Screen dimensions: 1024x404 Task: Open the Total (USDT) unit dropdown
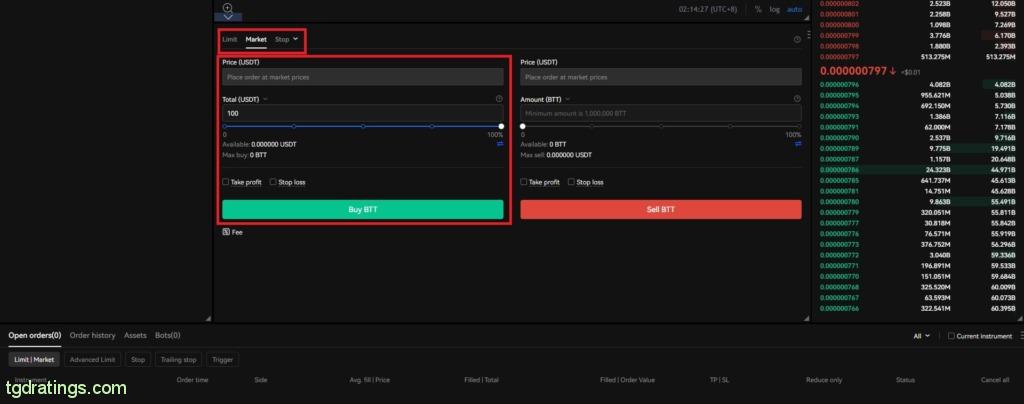coord(265,100)
